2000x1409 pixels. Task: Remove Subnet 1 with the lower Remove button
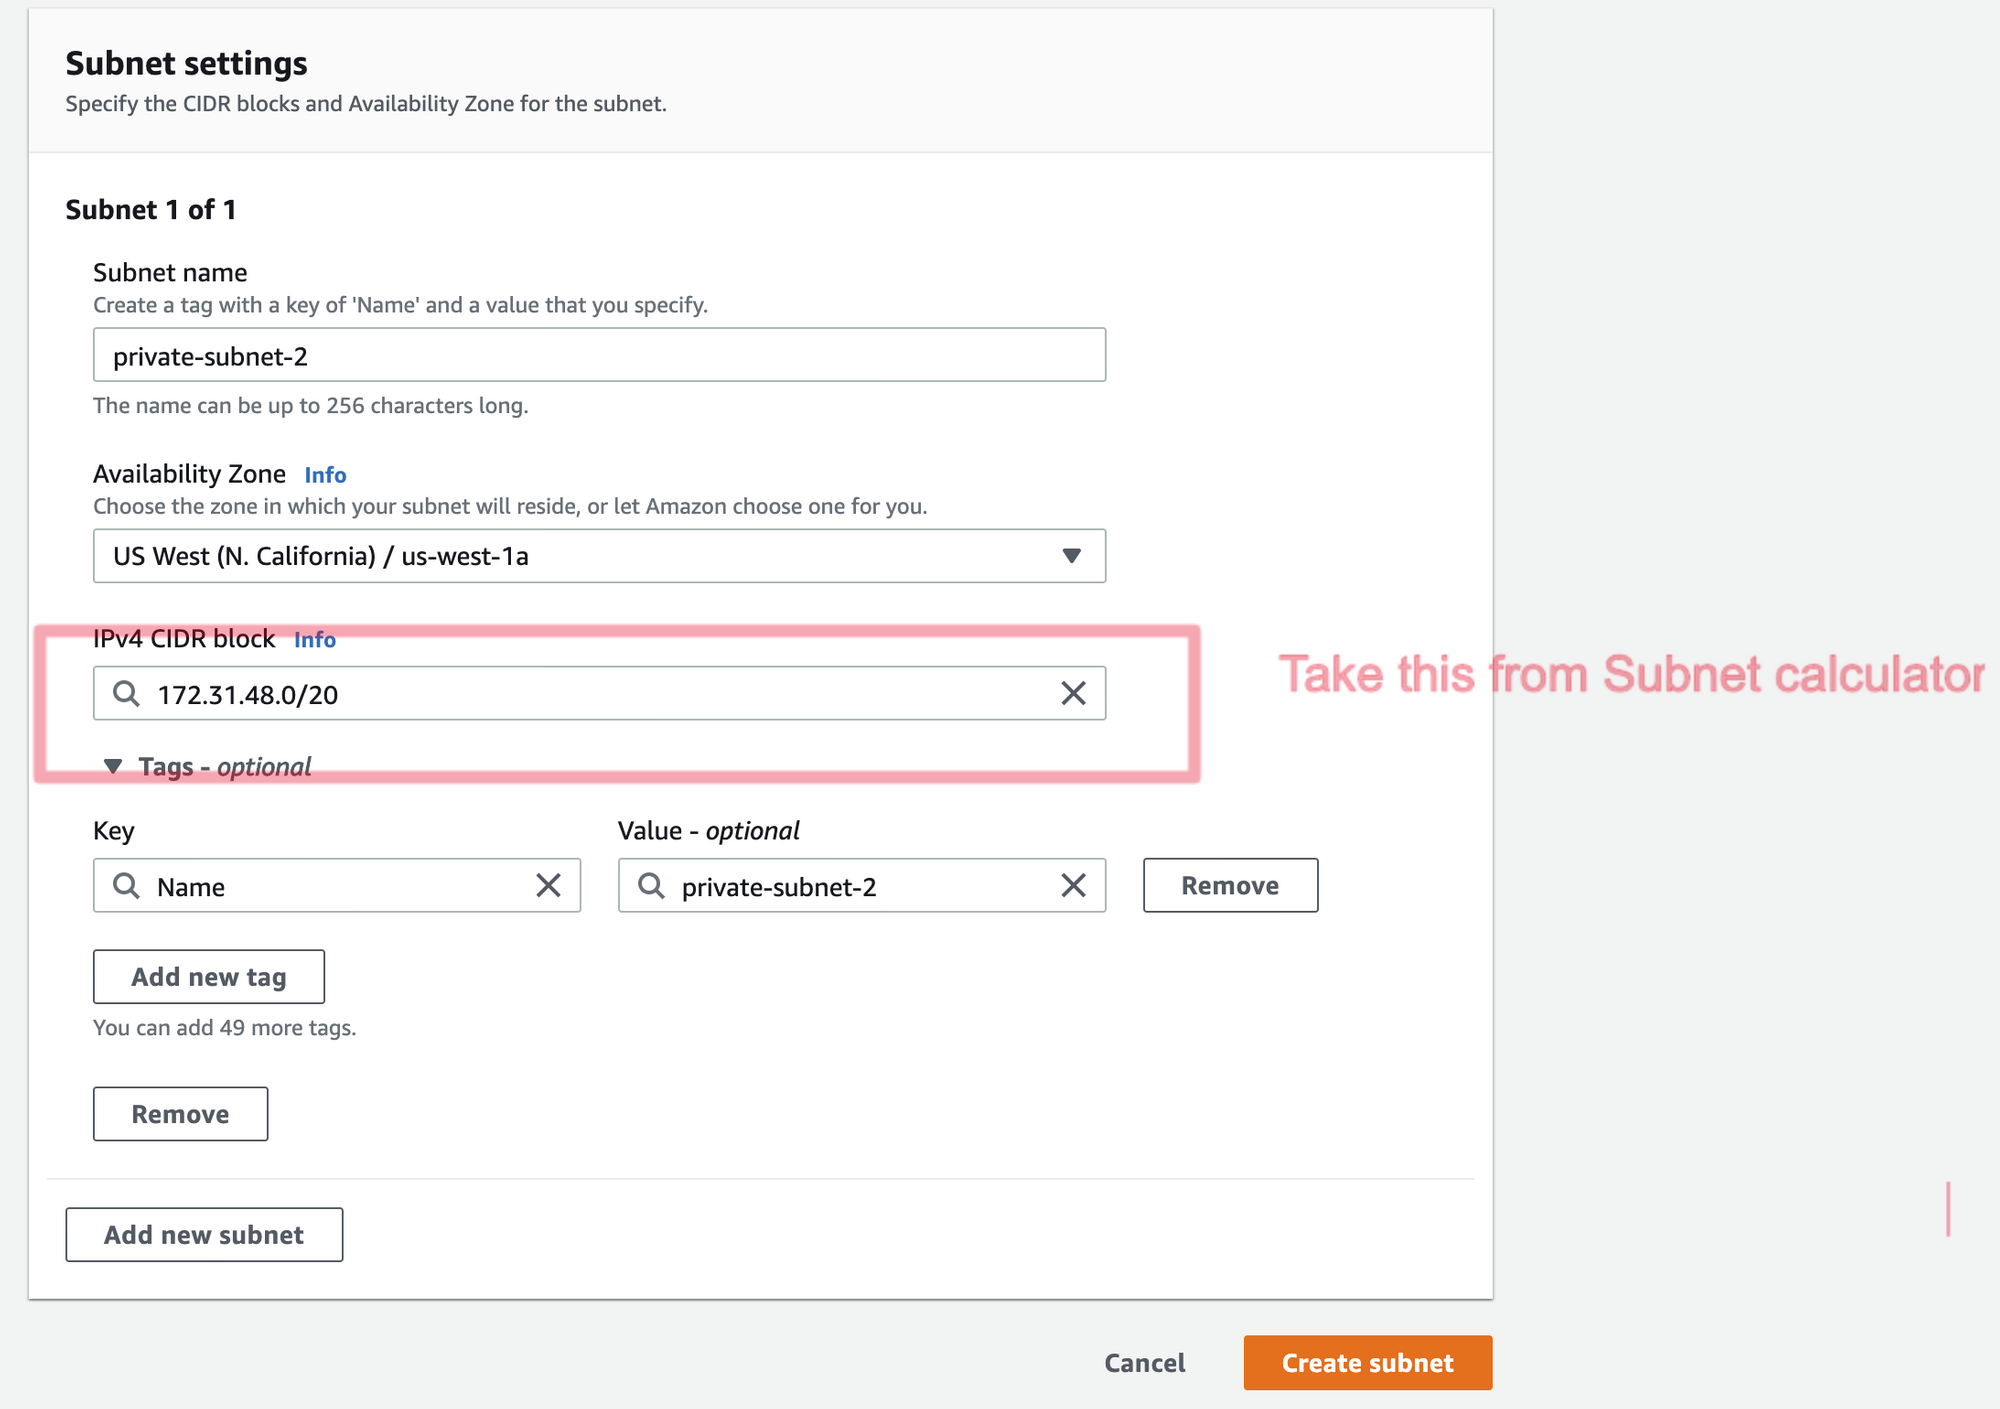click(x=180, y=1113)
